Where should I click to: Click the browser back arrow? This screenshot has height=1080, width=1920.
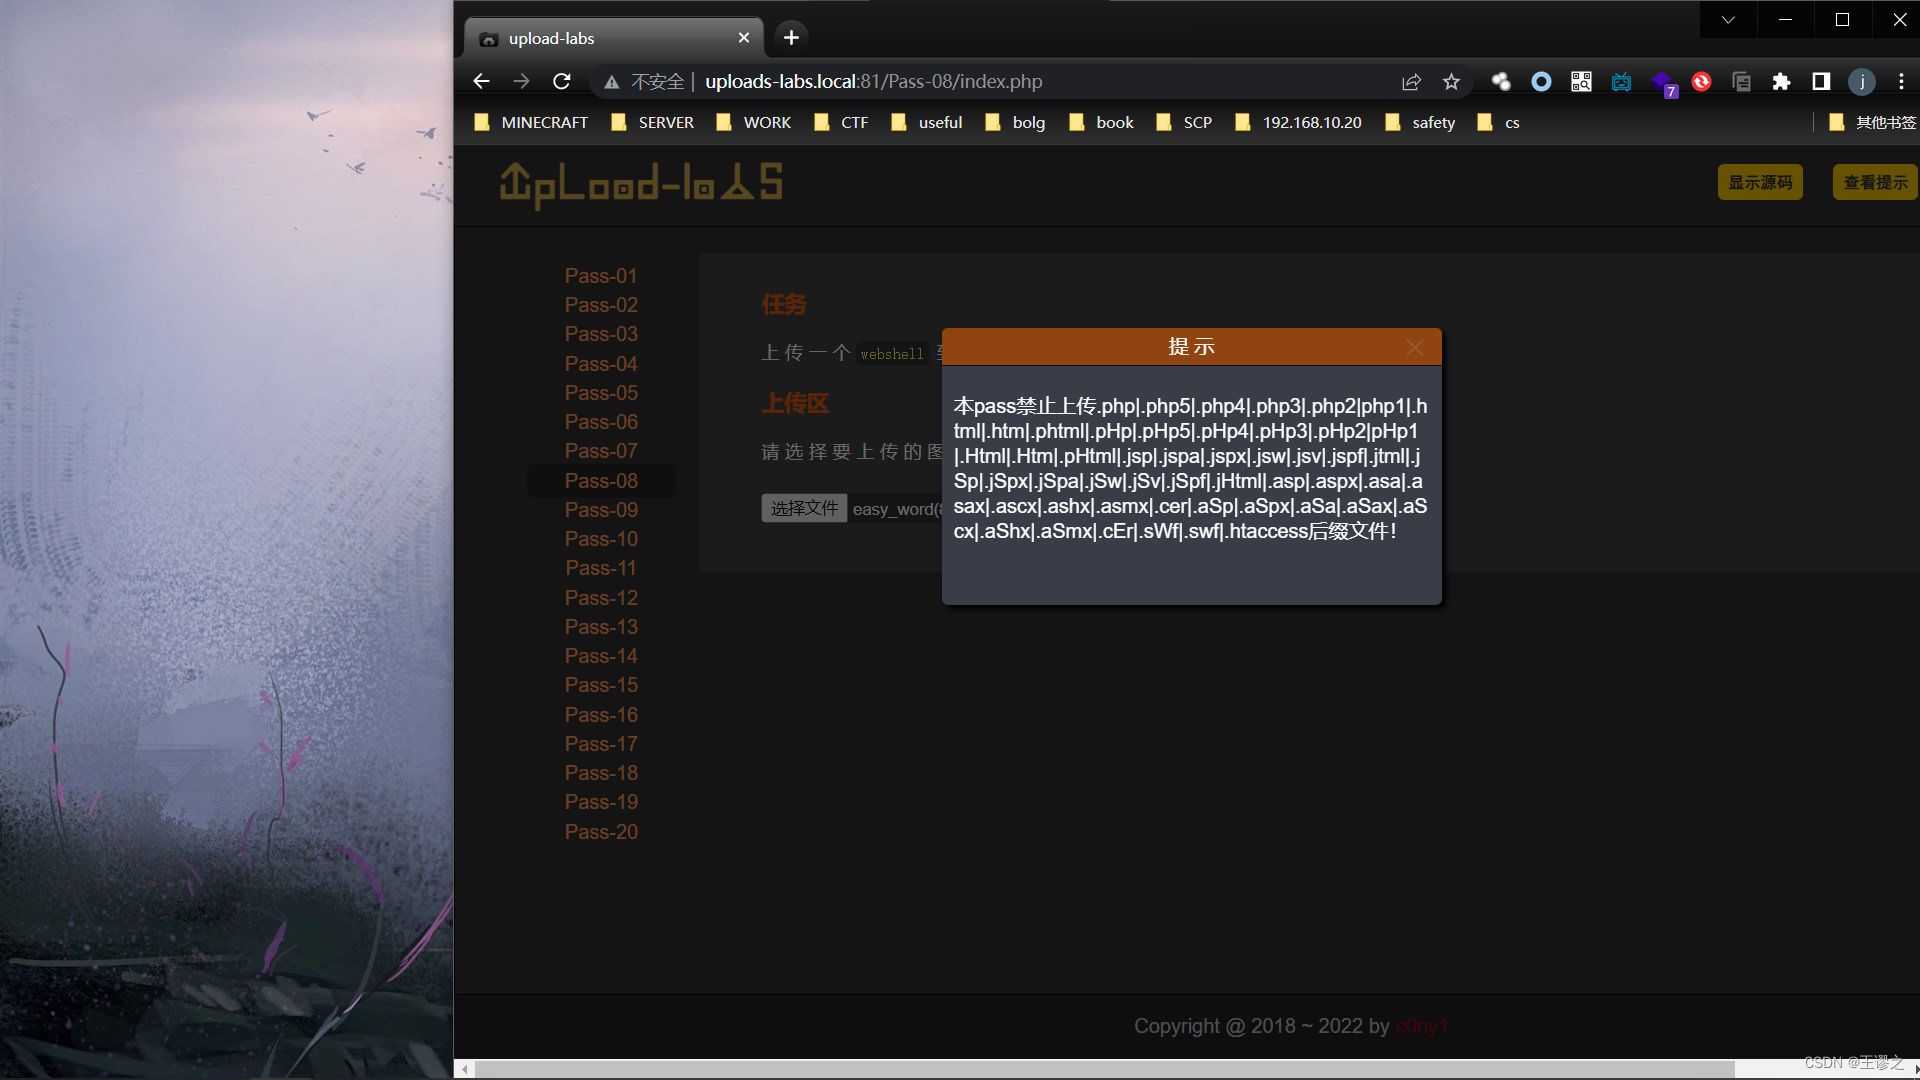click(481, 81)
